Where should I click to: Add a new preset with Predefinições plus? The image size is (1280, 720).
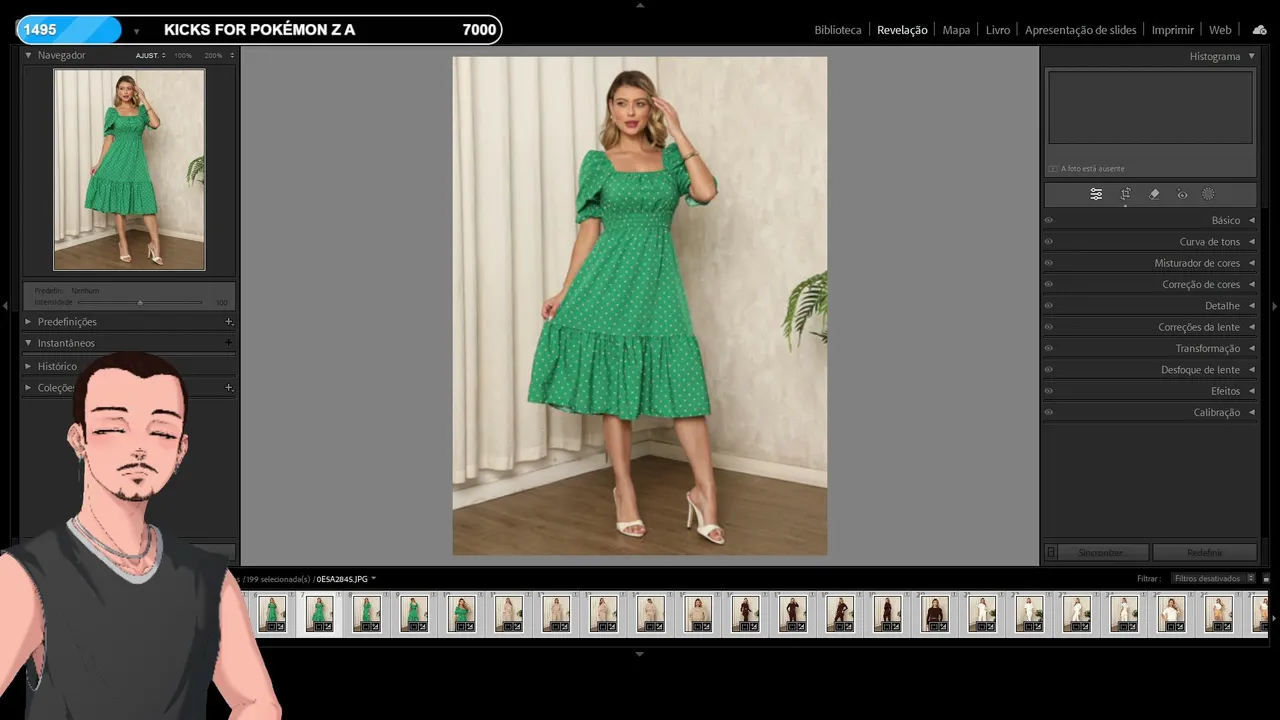[x=229, y=322]
